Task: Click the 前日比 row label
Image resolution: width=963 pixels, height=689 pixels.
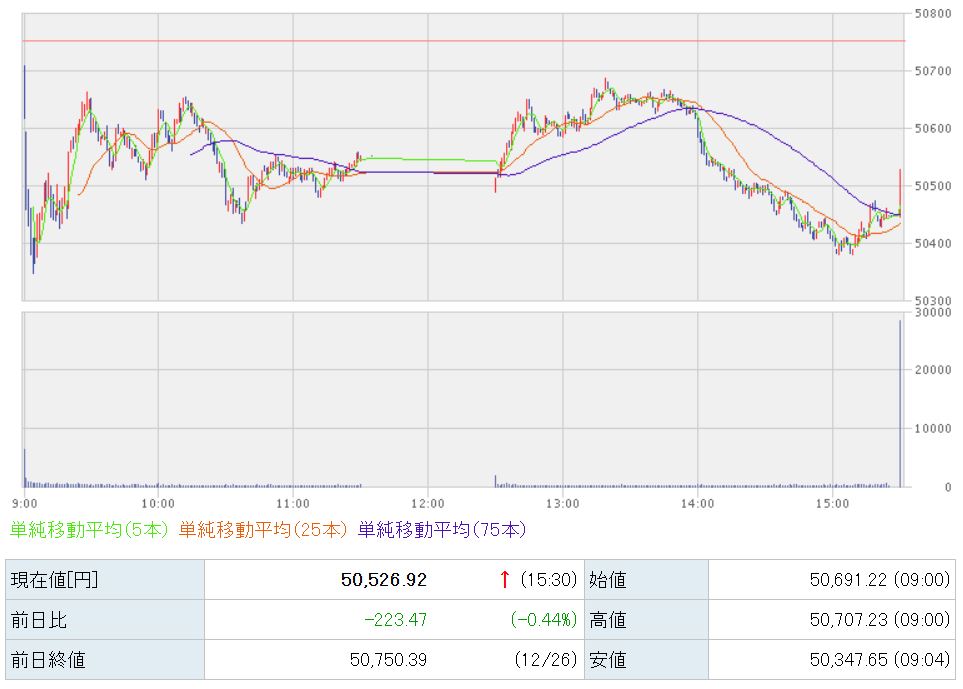Action: pos(38,620)
